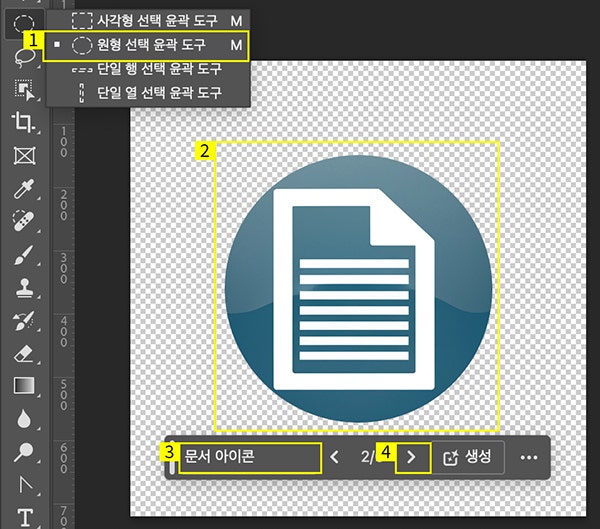
Task: Select the Brush tool
Action: [24, 255]
